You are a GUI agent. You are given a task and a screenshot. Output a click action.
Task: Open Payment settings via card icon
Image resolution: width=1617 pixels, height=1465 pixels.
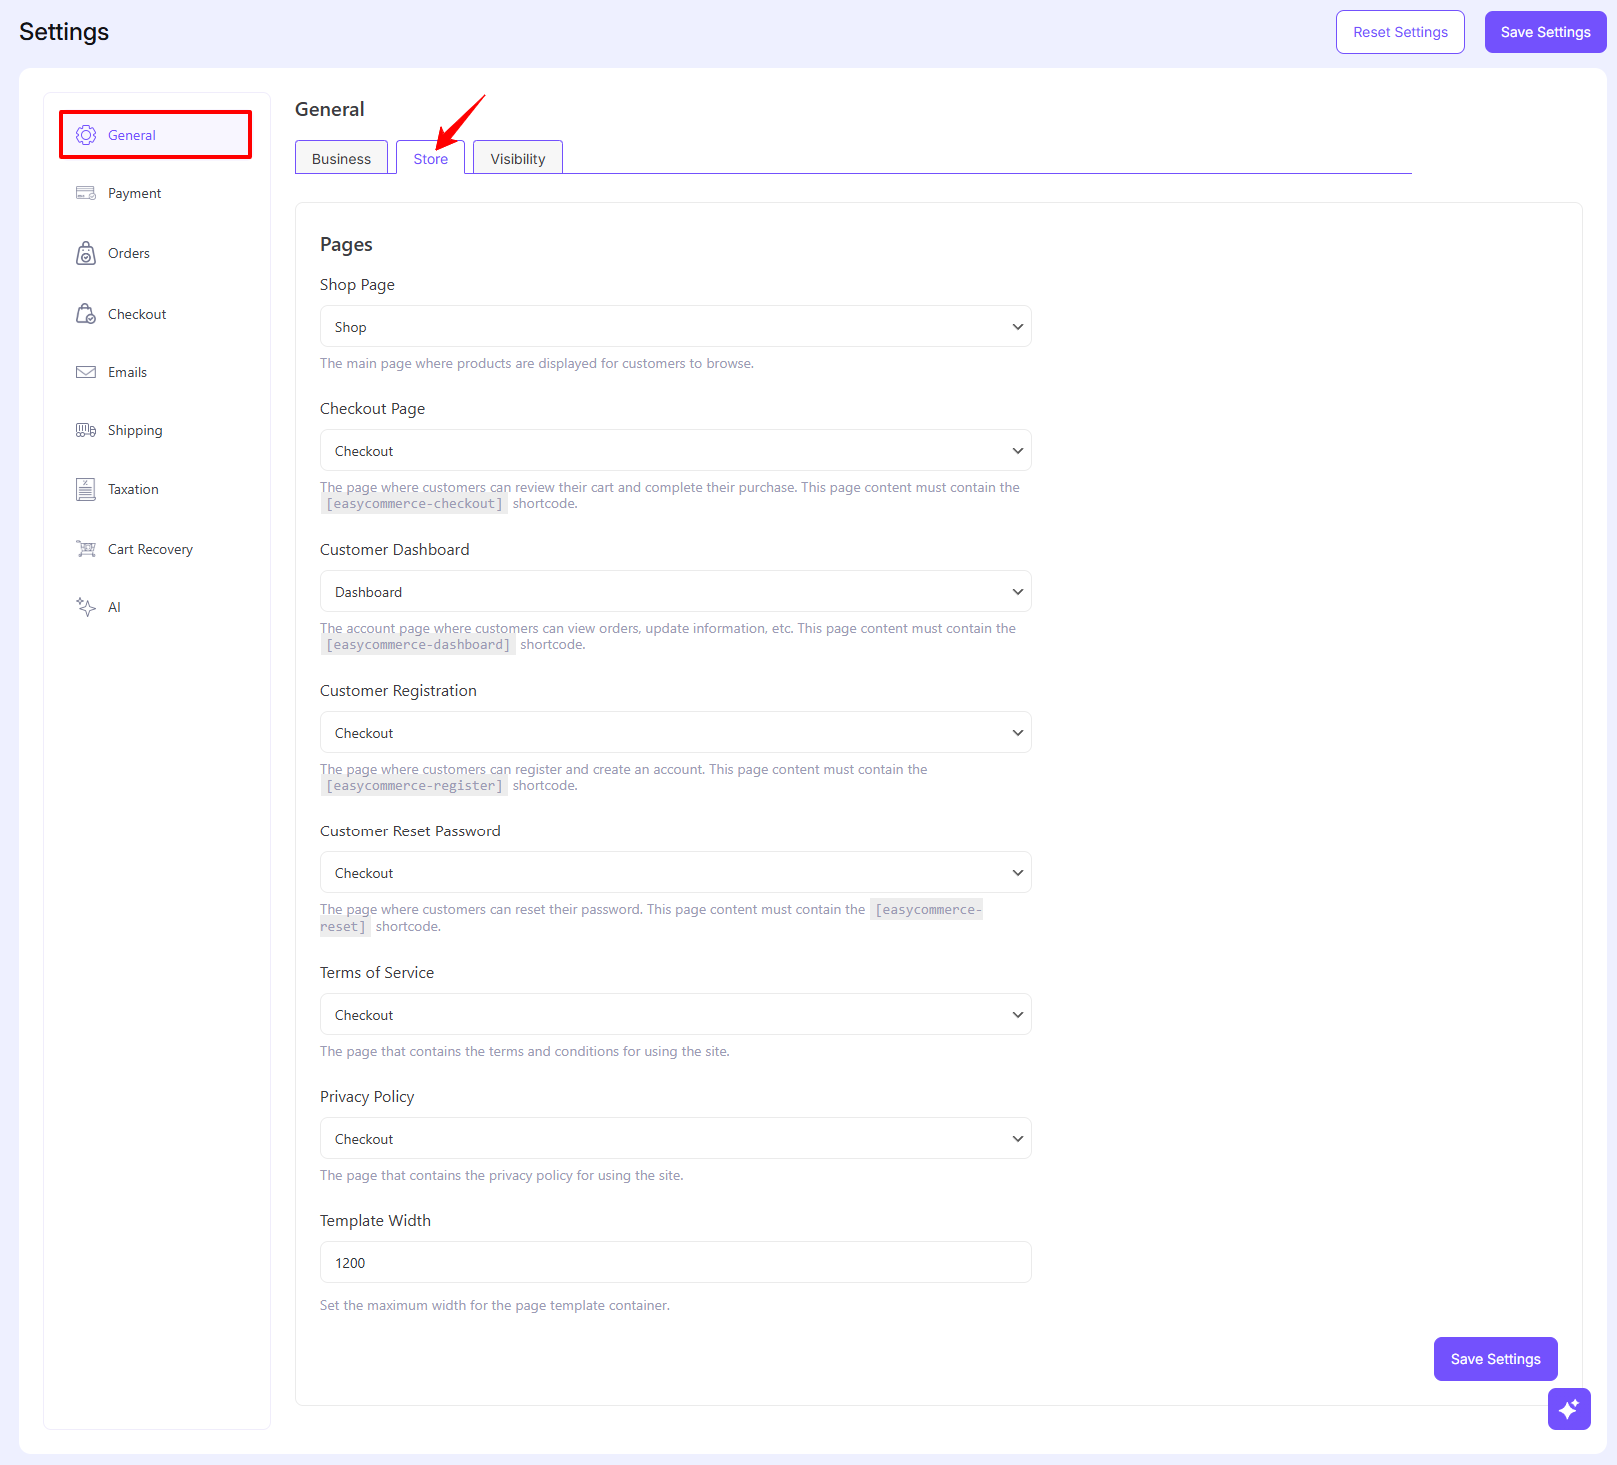(x=86, y=193)
